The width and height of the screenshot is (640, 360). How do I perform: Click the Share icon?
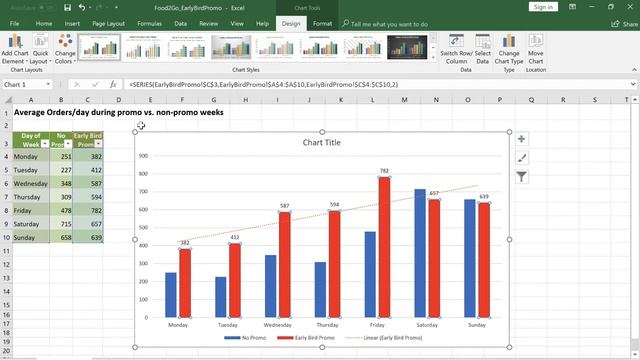(x=615, y=24)
